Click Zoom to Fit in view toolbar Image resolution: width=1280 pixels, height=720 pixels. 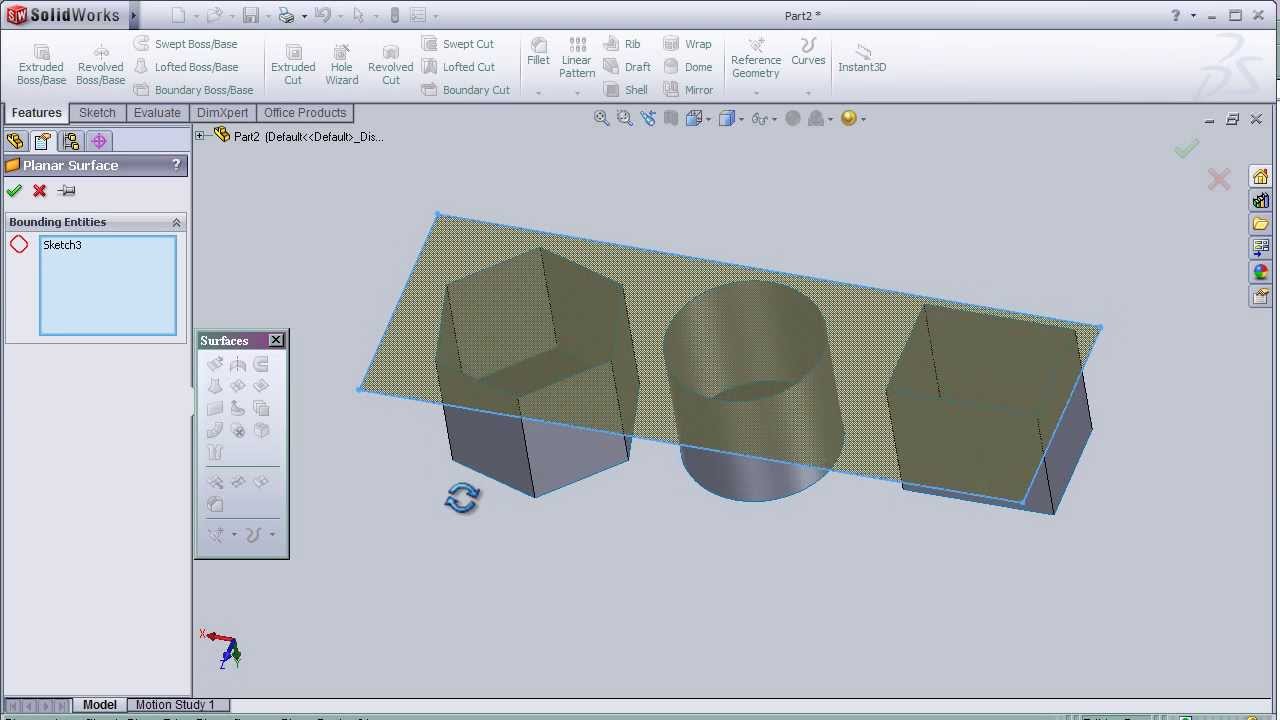coord(601,118)
